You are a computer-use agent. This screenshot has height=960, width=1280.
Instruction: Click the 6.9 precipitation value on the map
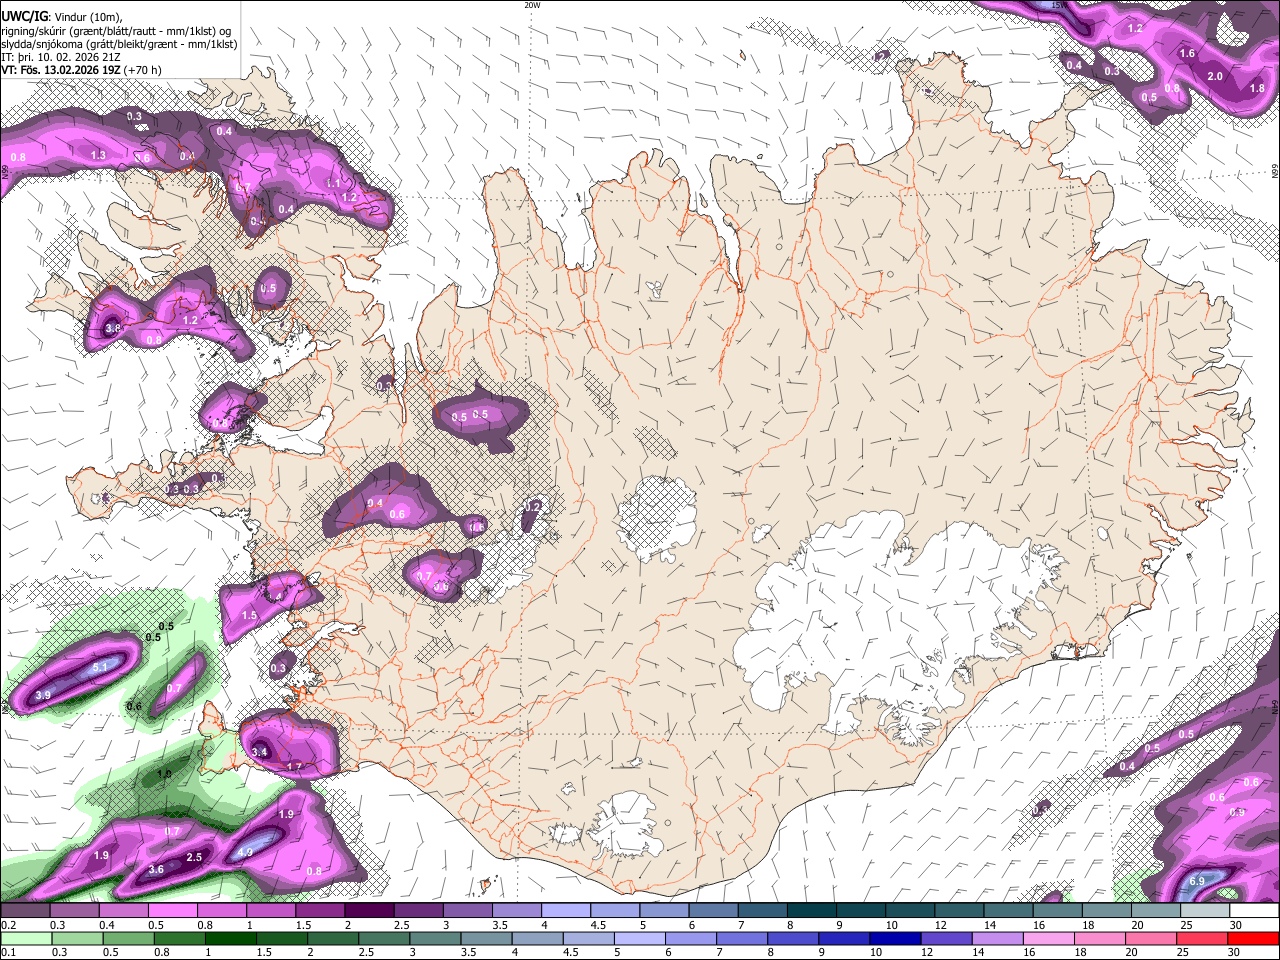pyautogui.click(x=1198, y=881)
